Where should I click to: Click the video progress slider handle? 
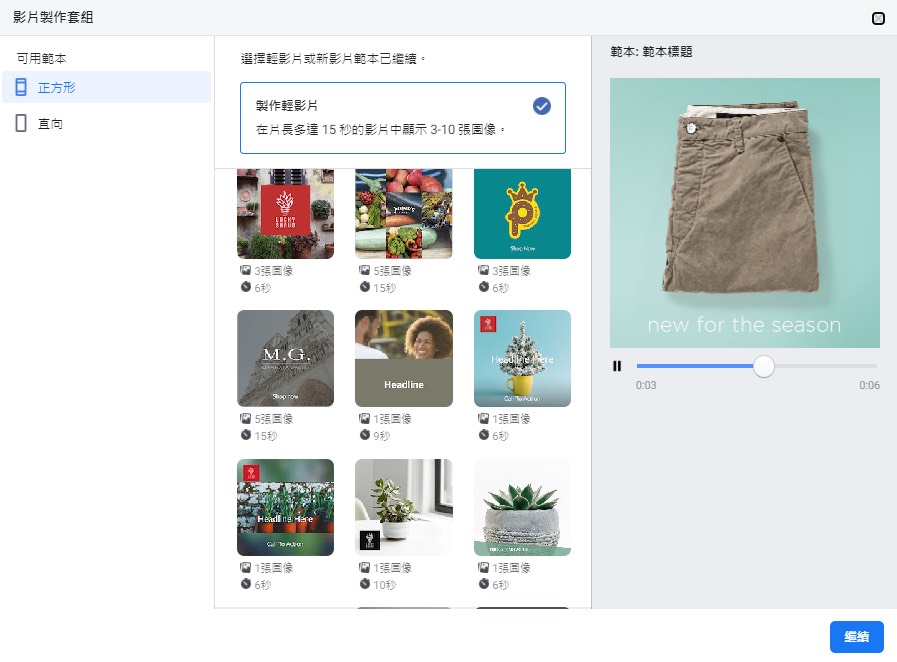pos(763,366)
